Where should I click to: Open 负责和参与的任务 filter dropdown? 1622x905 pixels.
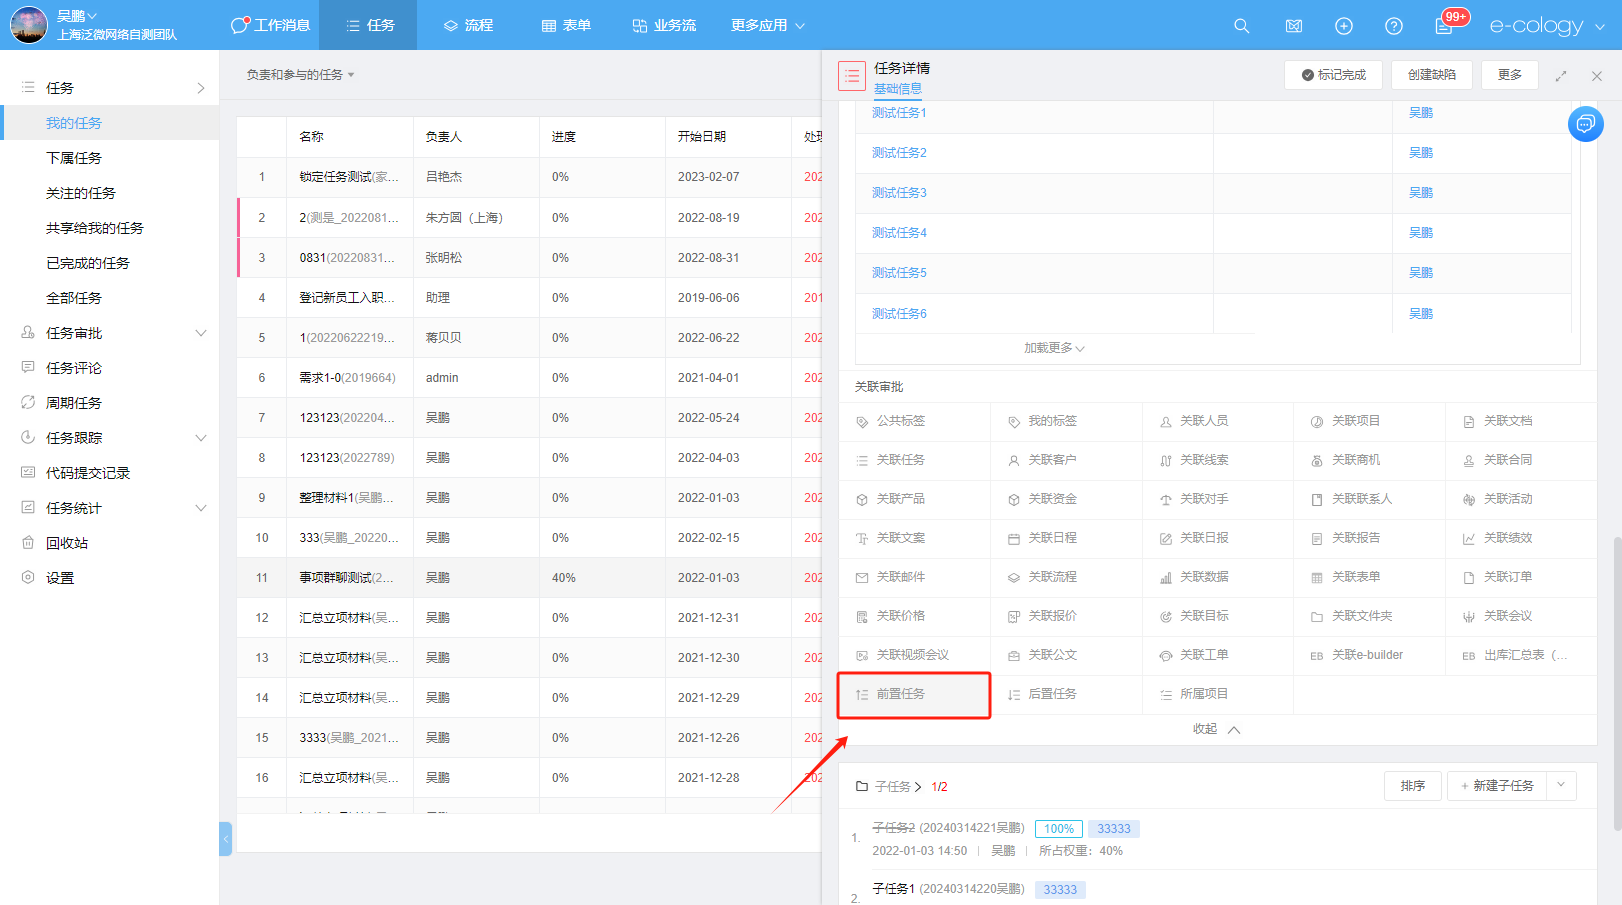pyautogui.click(x=301, y=75)
